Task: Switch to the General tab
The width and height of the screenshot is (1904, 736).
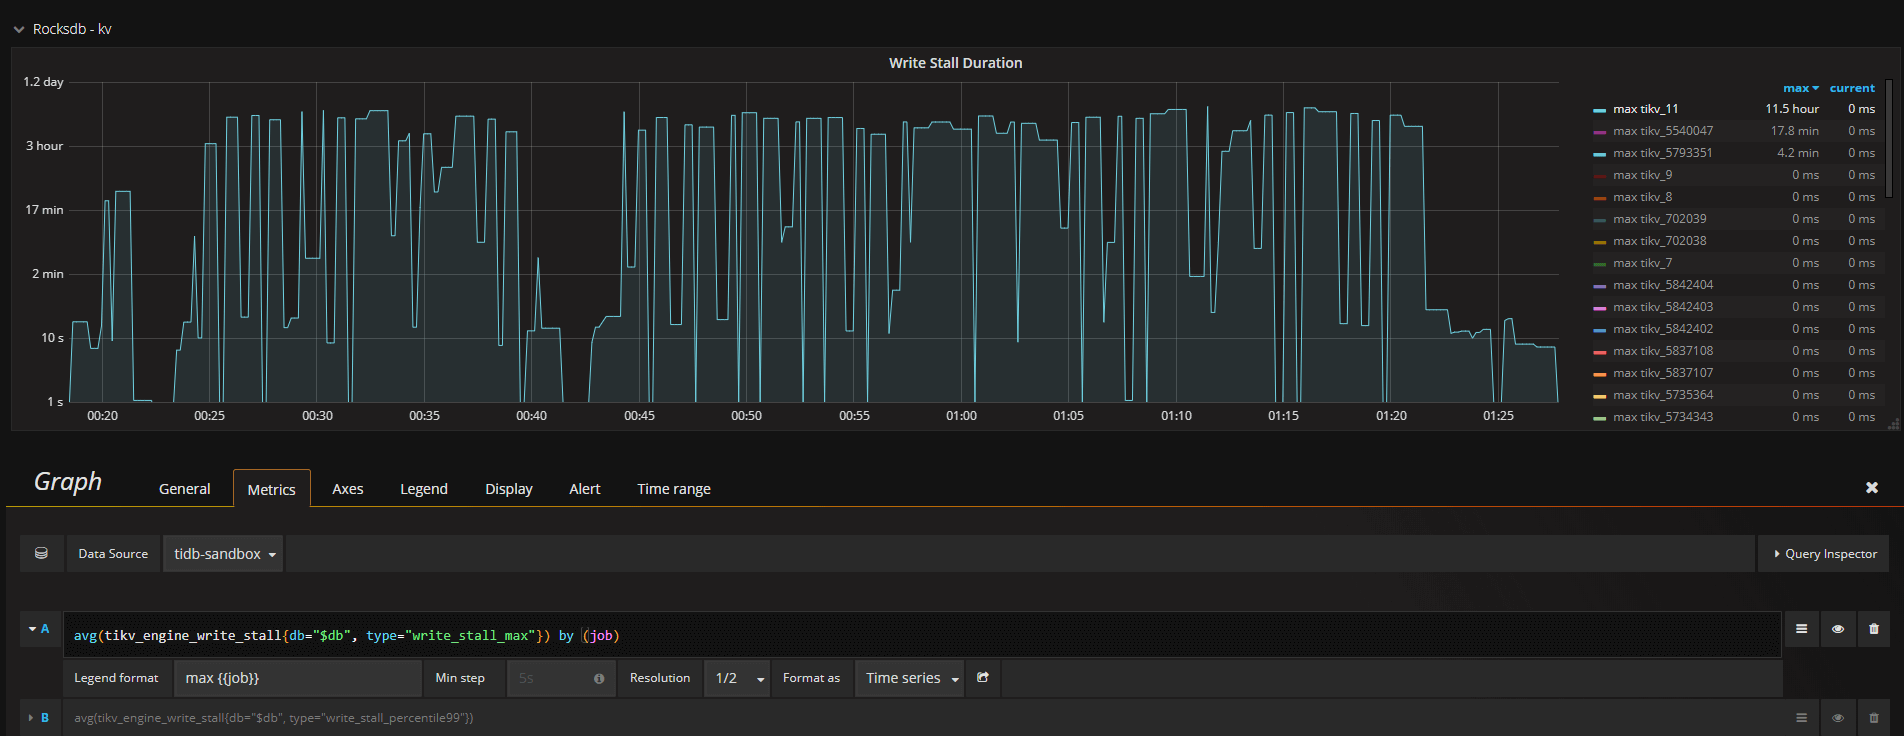Action: coord(185,489)
